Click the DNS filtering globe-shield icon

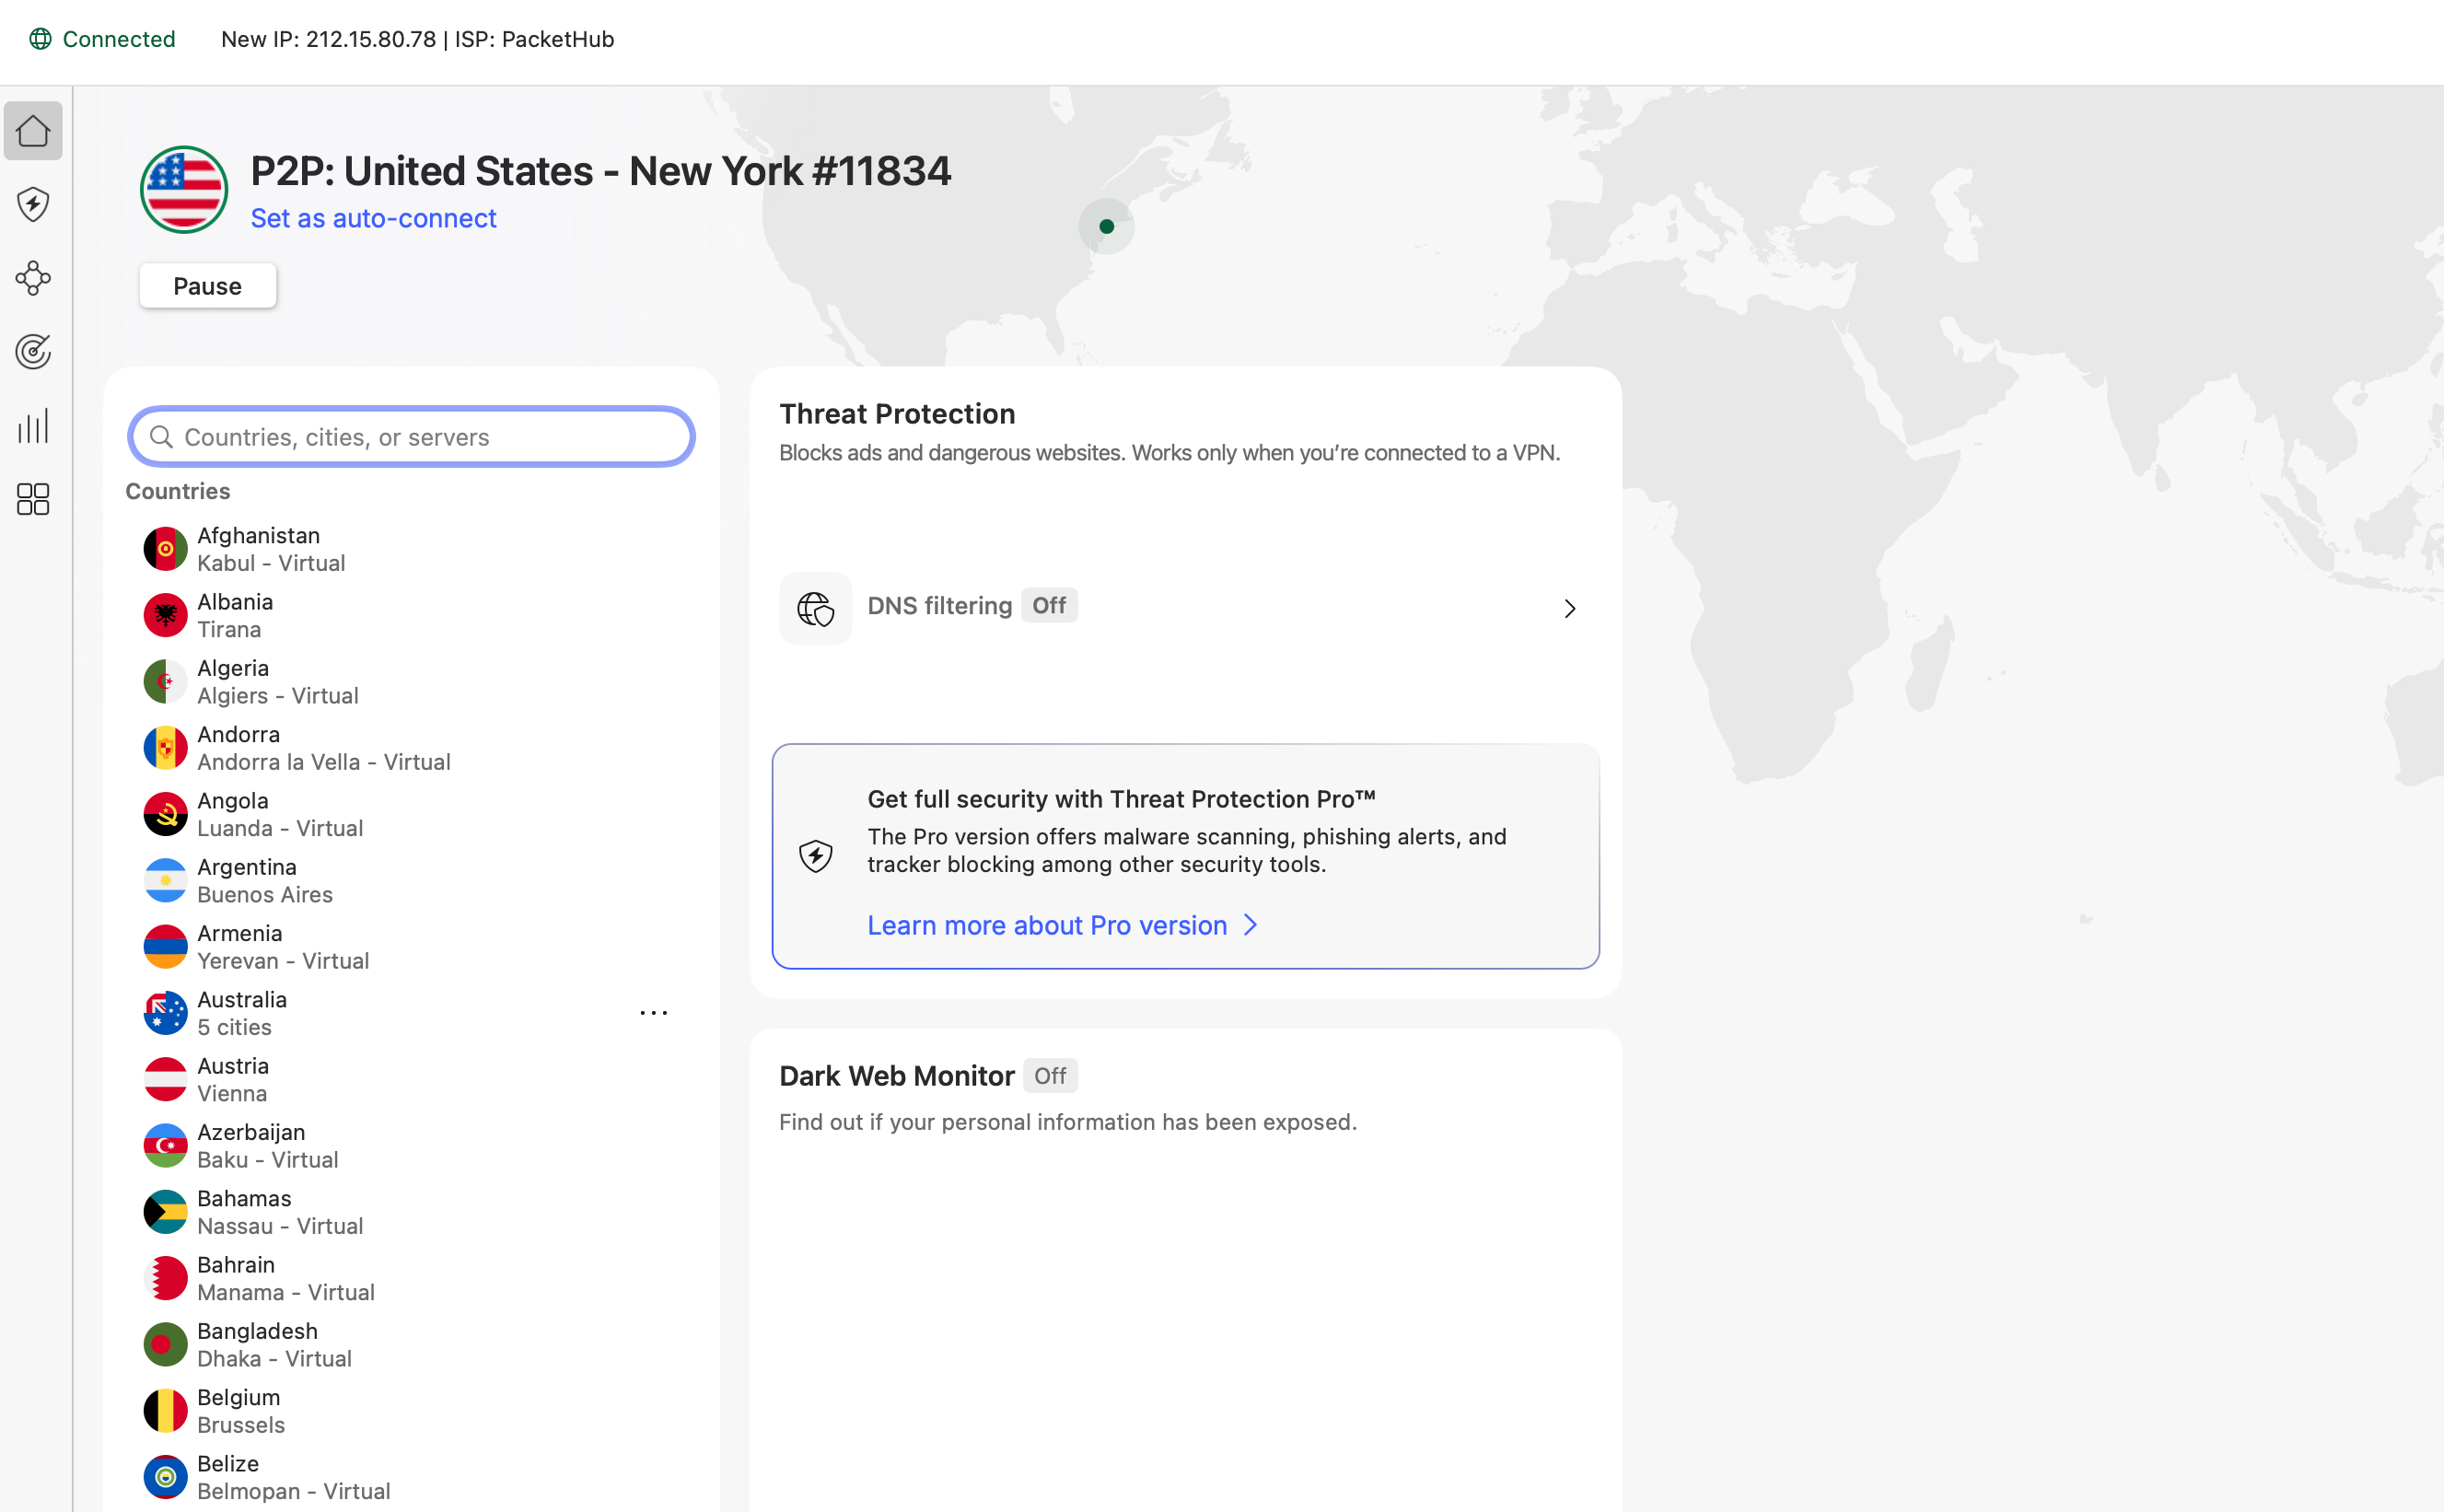tap(815, 608)
